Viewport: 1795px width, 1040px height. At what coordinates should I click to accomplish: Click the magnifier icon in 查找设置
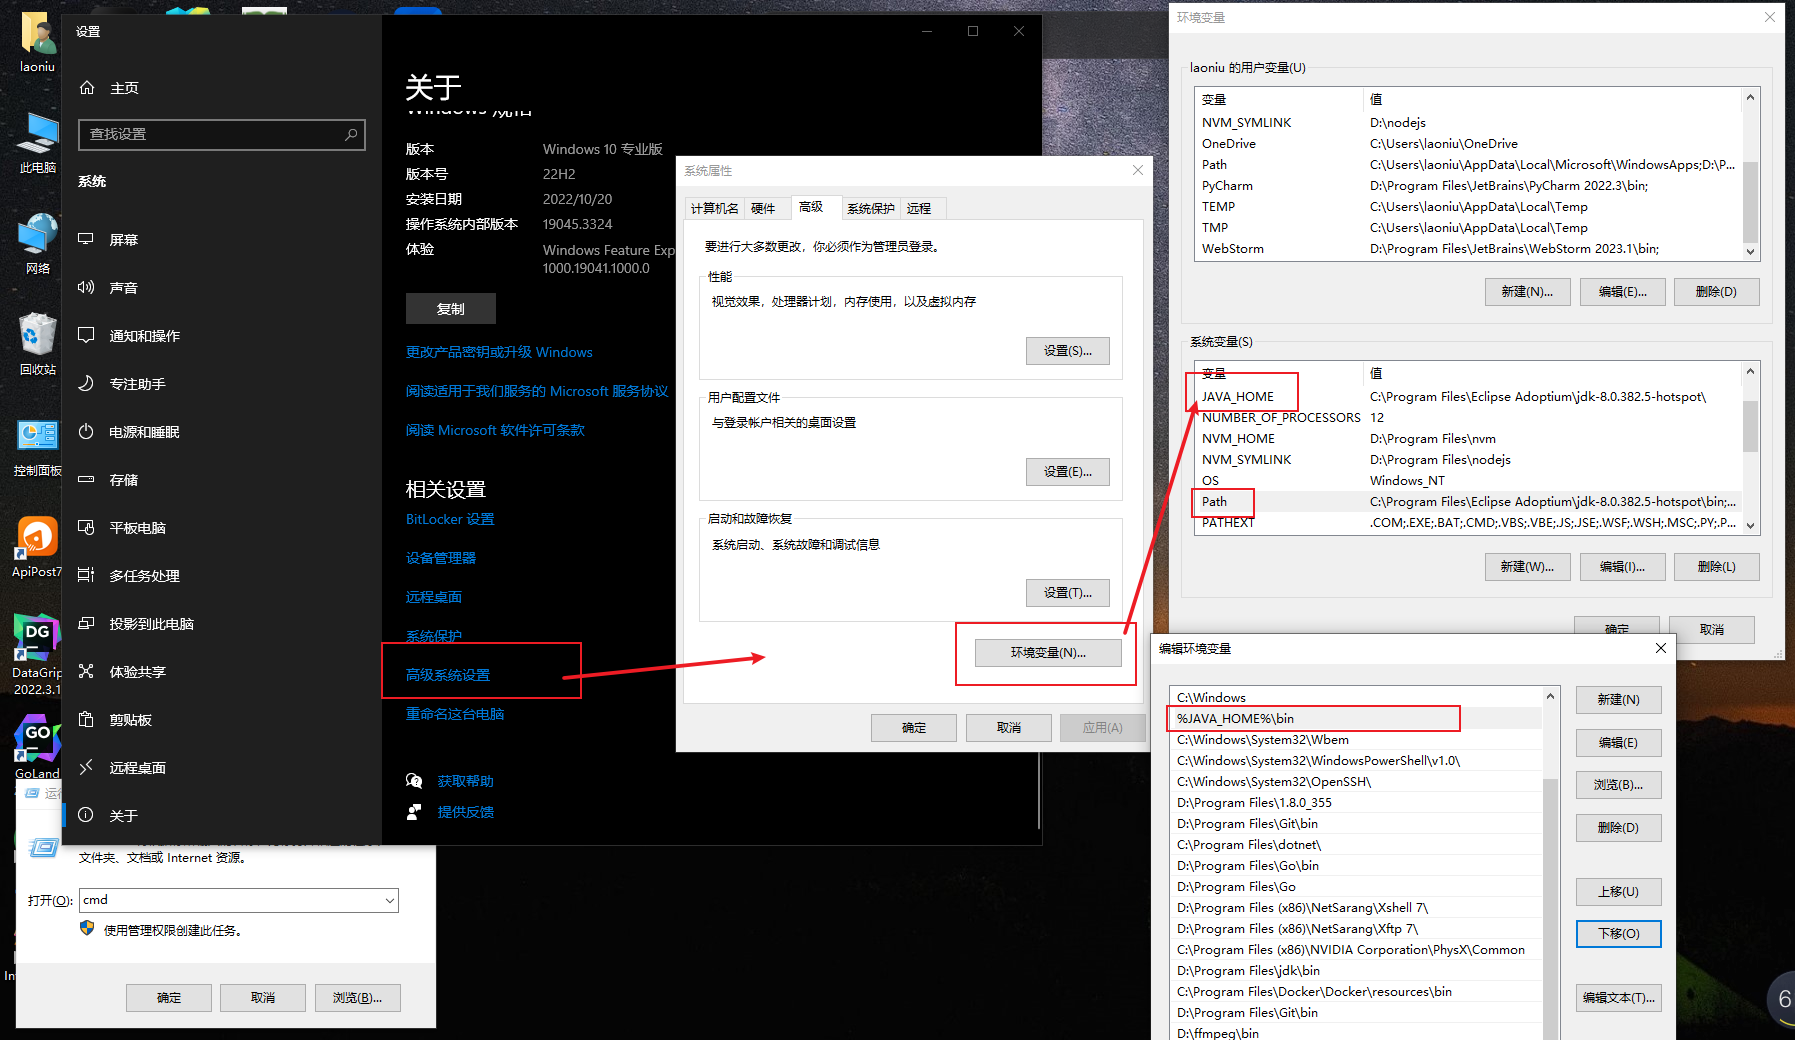point(350,134)
